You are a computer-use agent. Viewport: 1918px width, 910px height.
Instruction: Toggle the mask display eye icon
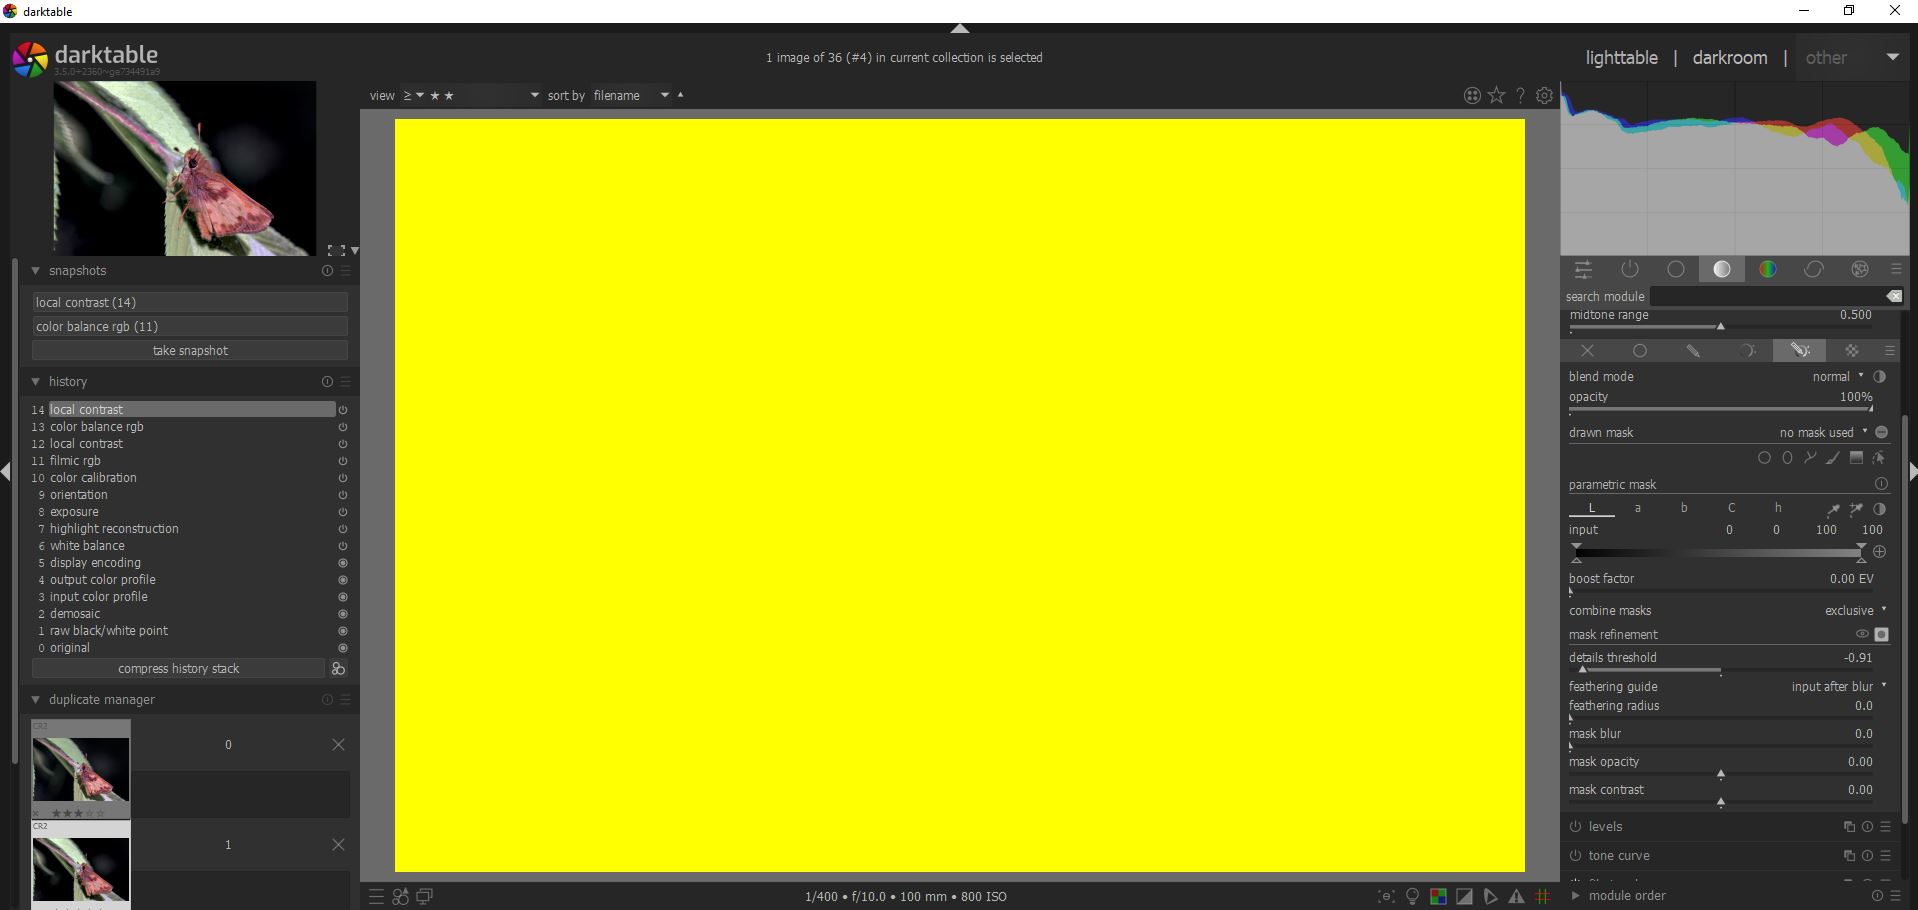1862,634
